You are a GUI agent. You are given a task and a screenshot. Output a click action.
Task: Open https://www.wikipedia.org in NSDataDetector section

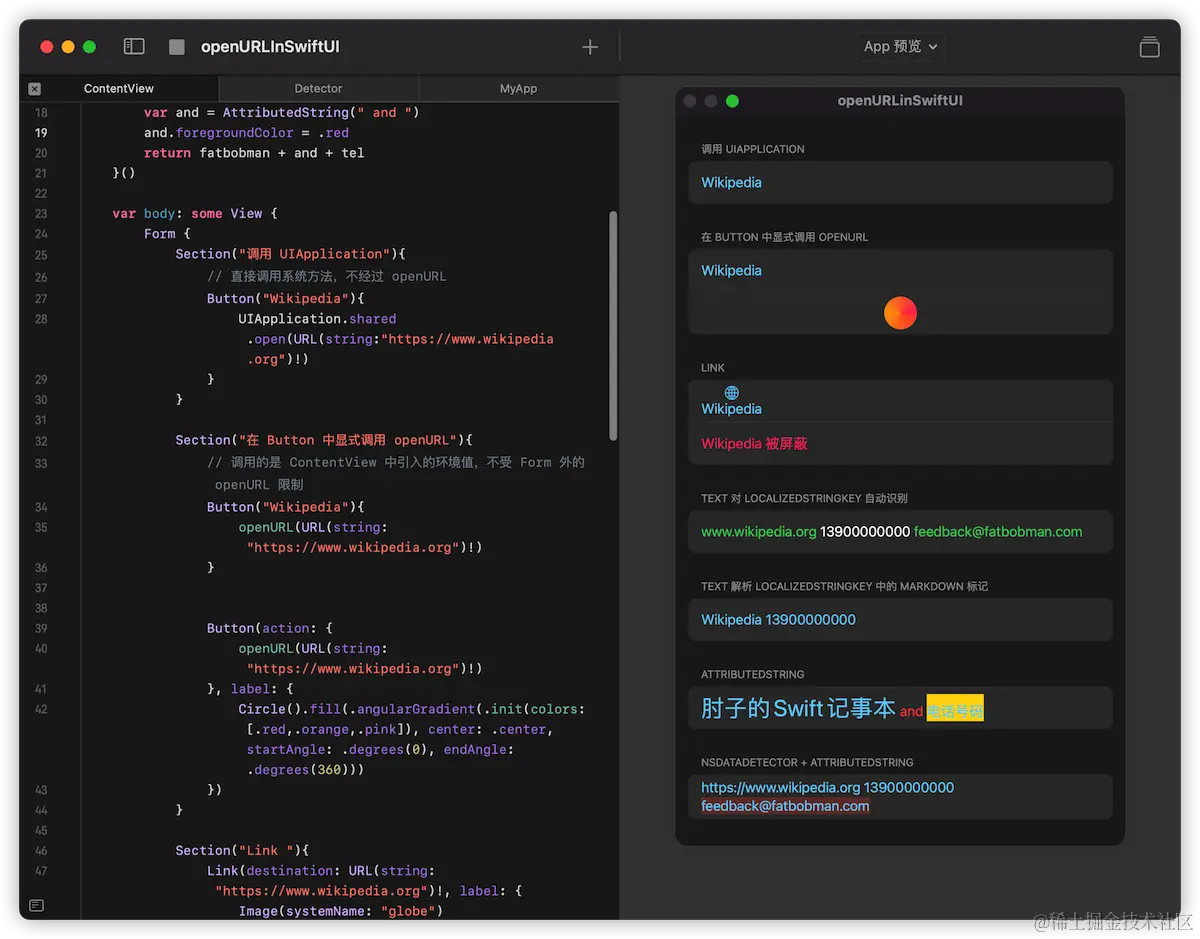(x=780, y=787)
